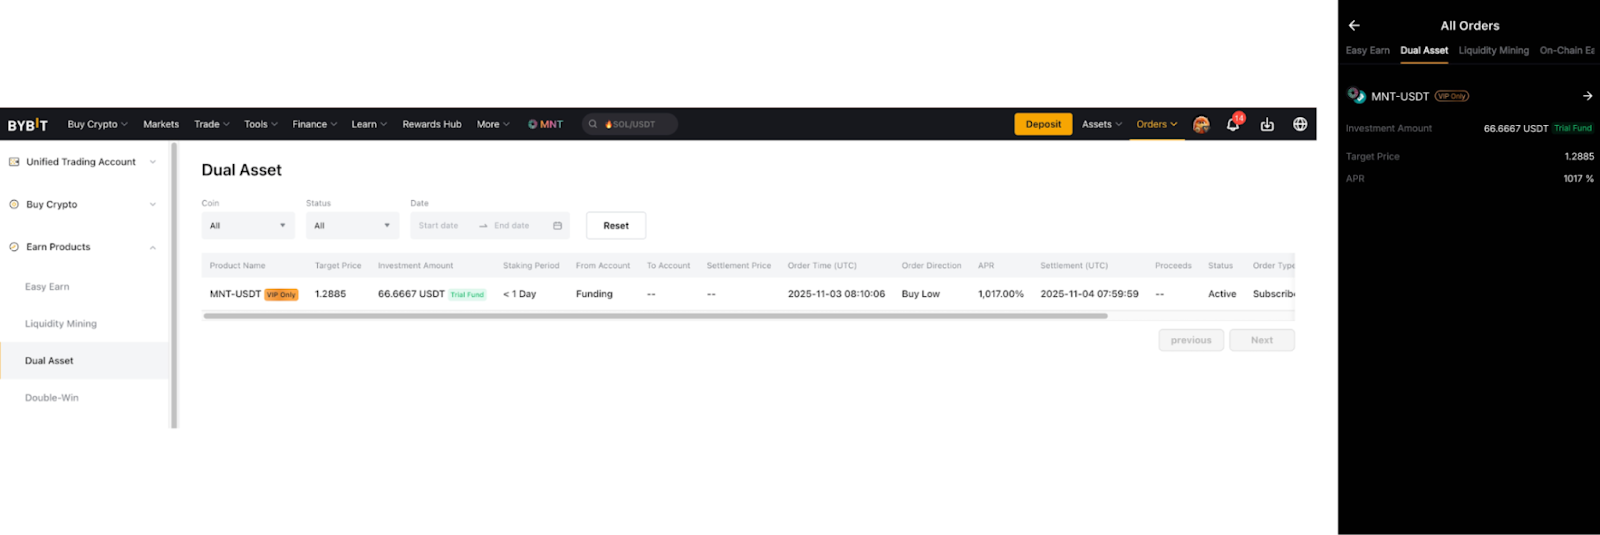Open the Coin filter dropdown
This screenshot has height=535, width=1600.
click(x=247, y=226)
